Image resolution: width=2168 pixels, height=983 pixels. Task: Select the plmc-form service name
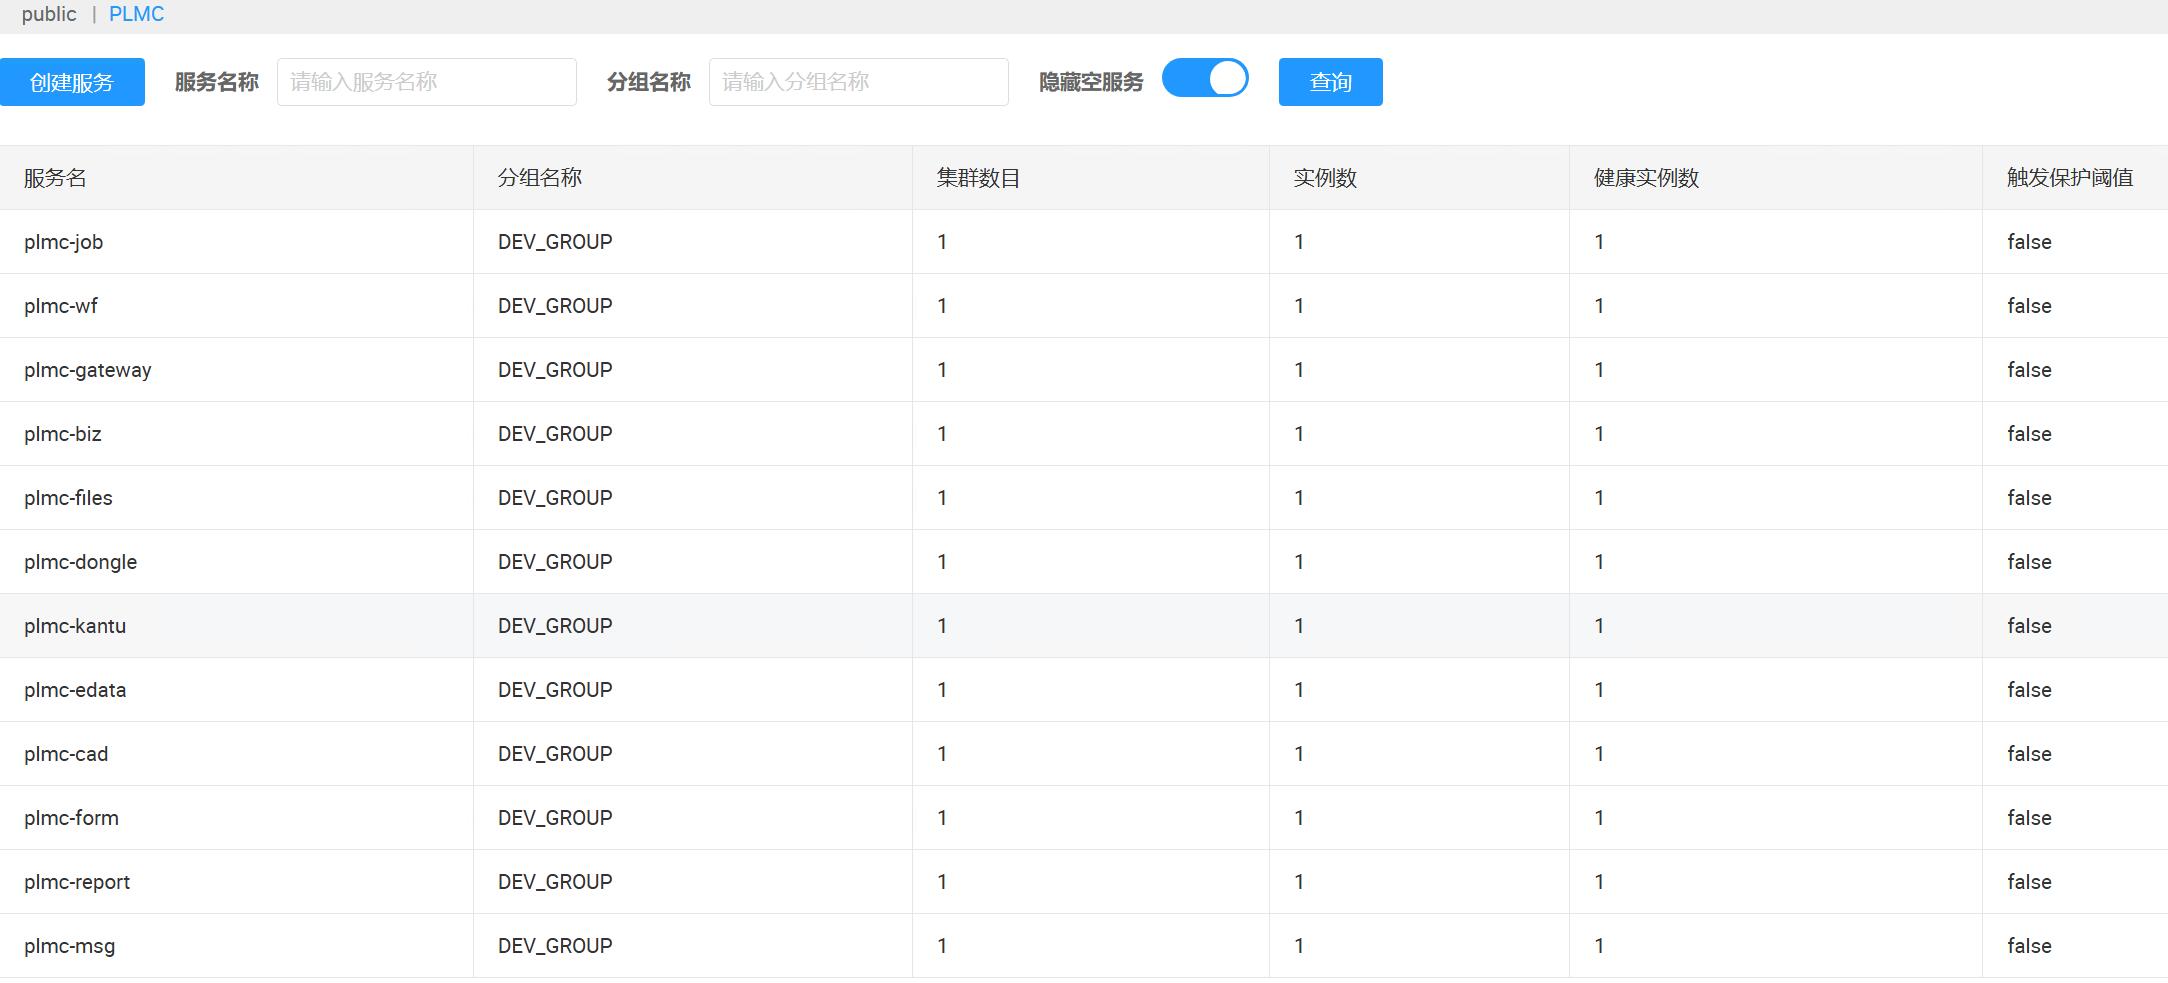71,818
